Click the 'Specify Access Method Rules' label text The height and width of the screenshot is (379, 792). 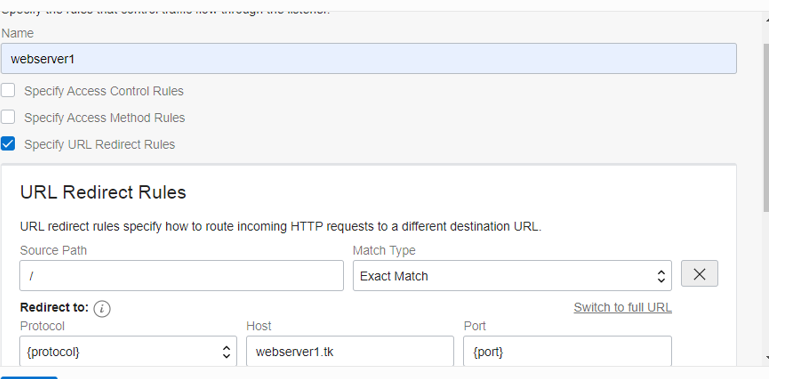105,118
